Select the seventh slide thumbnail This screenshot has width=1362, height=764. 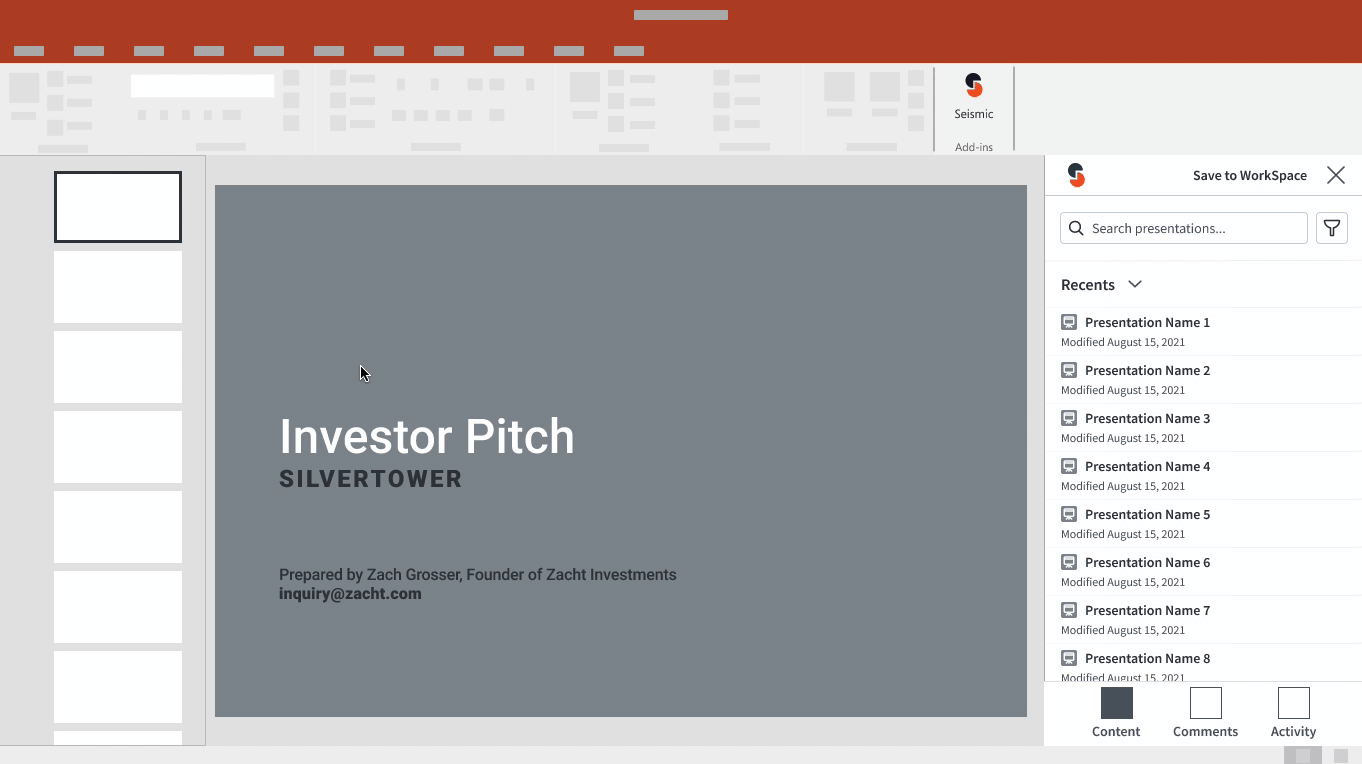(x=118, y=687)
